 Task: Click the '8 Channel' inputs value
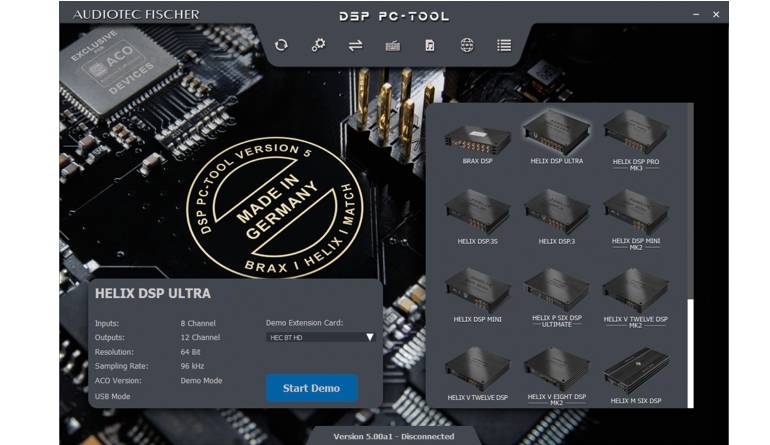tap(198, 323)
